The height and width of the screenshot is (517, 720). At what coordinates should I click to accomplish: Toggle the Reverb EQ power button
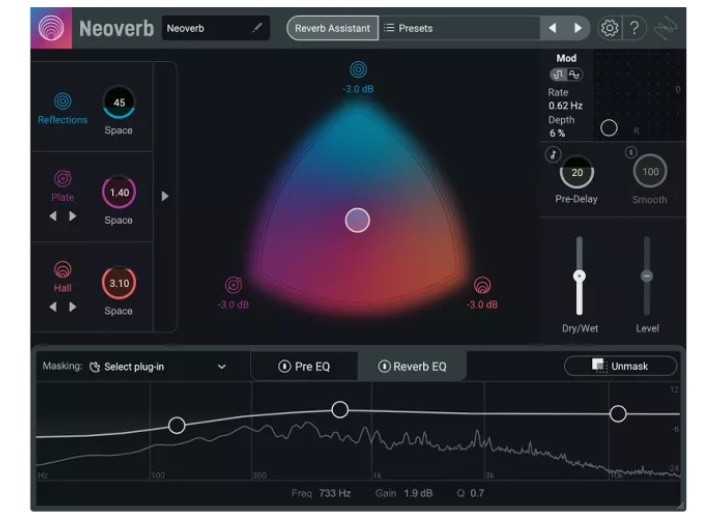click(384, 366)
